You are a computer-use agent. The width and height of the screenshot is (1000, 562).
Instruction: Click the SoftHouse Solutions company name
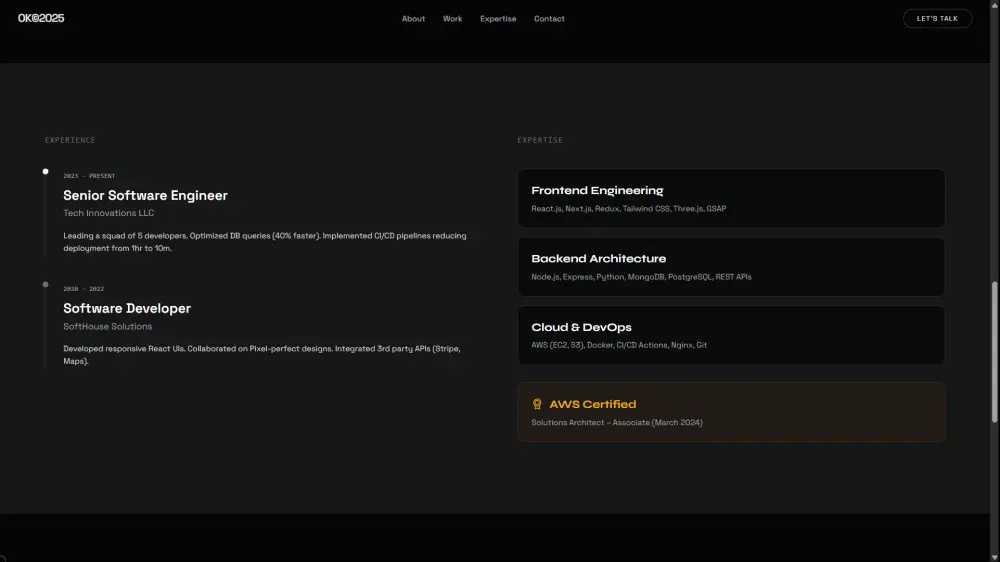pyautogui.click(x=108, y=326)
